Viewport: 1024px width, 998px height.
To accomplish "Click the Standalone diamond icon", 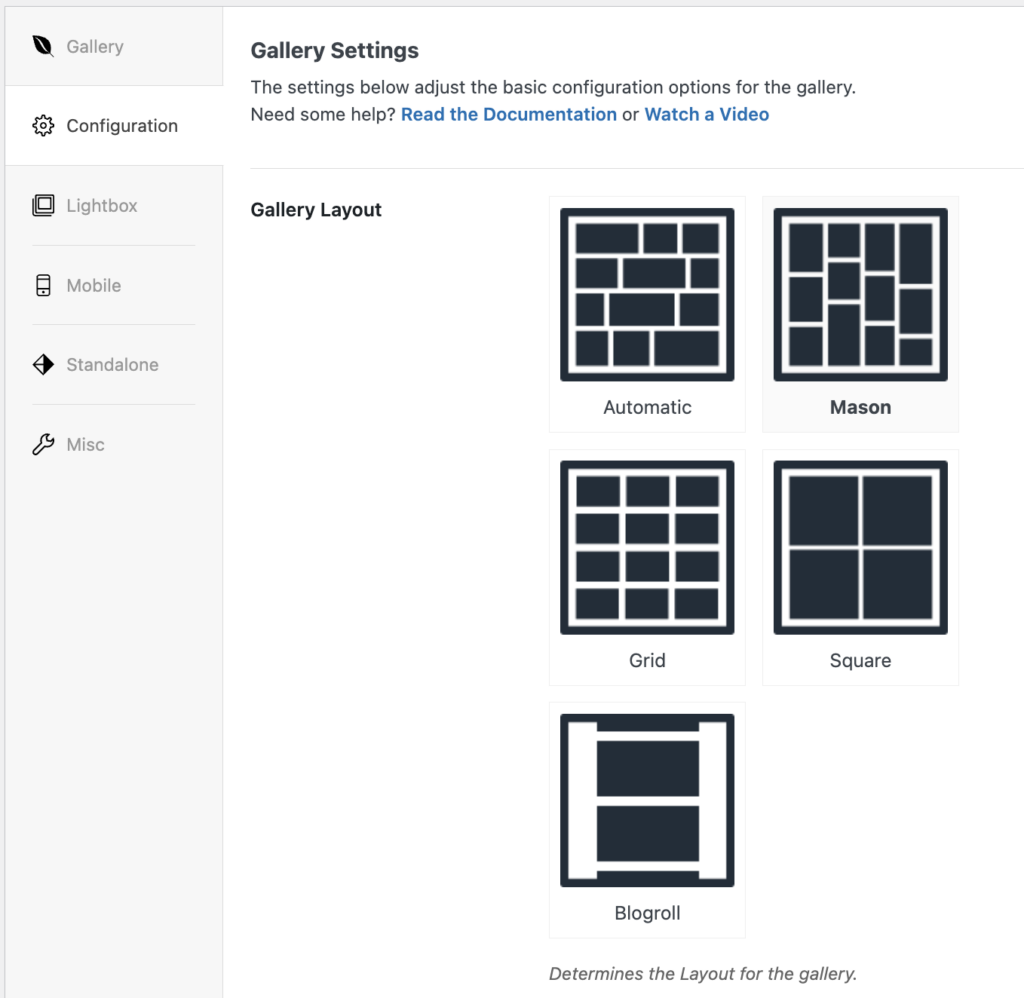I will [x=42, y=364].
